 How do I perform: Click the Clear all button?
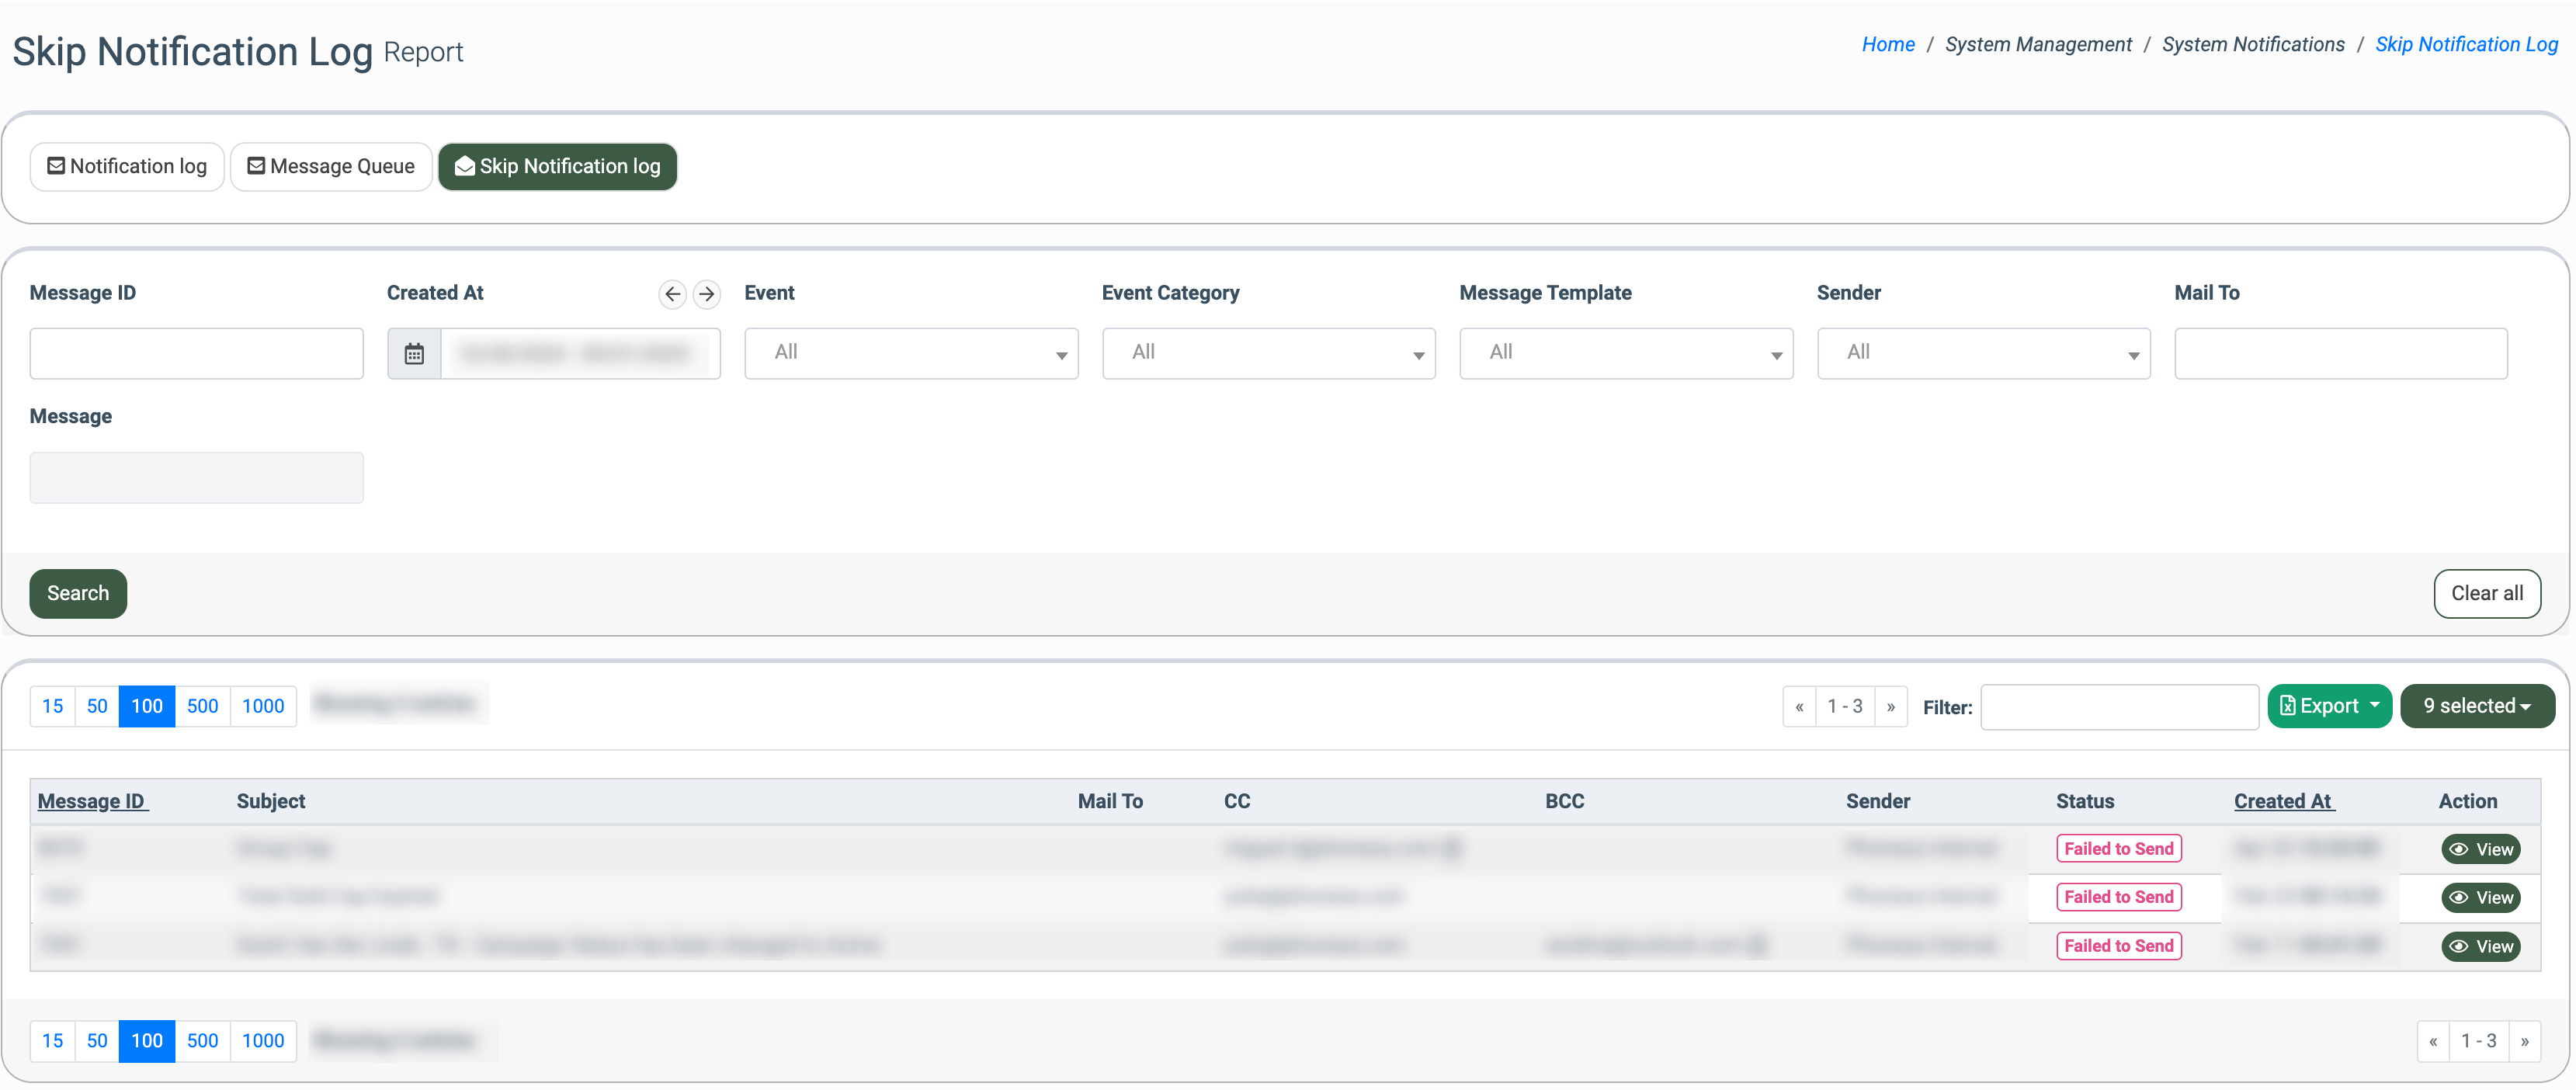[2486, 593]
